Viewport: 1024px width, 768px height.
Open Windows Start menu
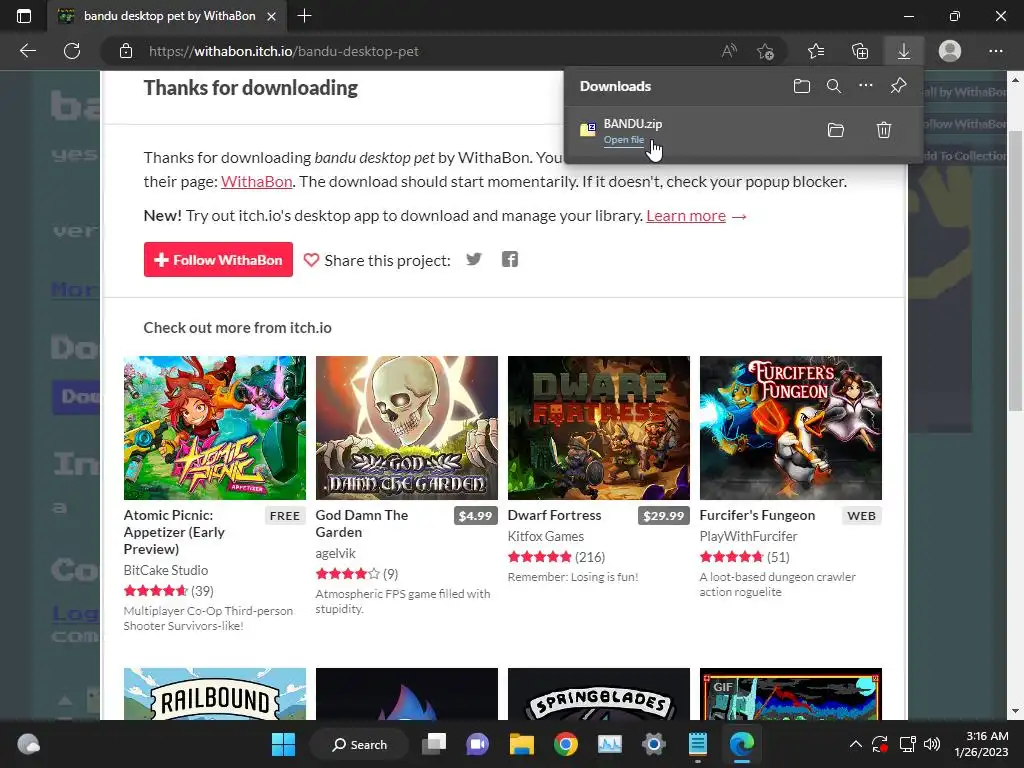(x=283, y=744)
